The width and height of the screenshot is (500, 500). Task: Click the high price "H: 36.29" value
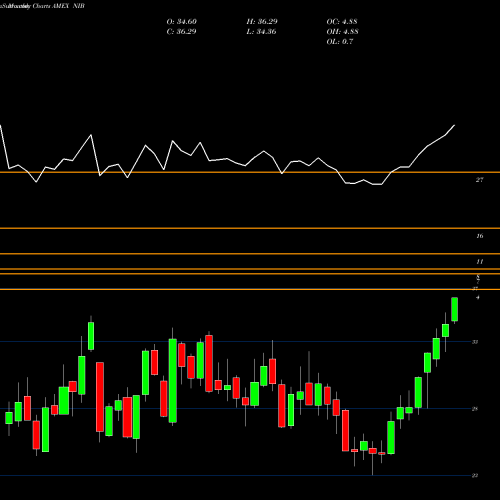point(262,22)
